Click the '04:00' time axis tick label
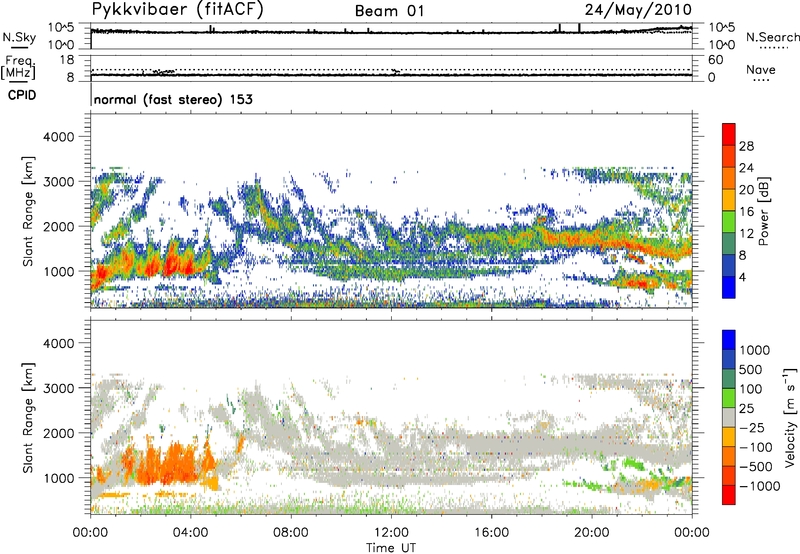 point(191,533)
